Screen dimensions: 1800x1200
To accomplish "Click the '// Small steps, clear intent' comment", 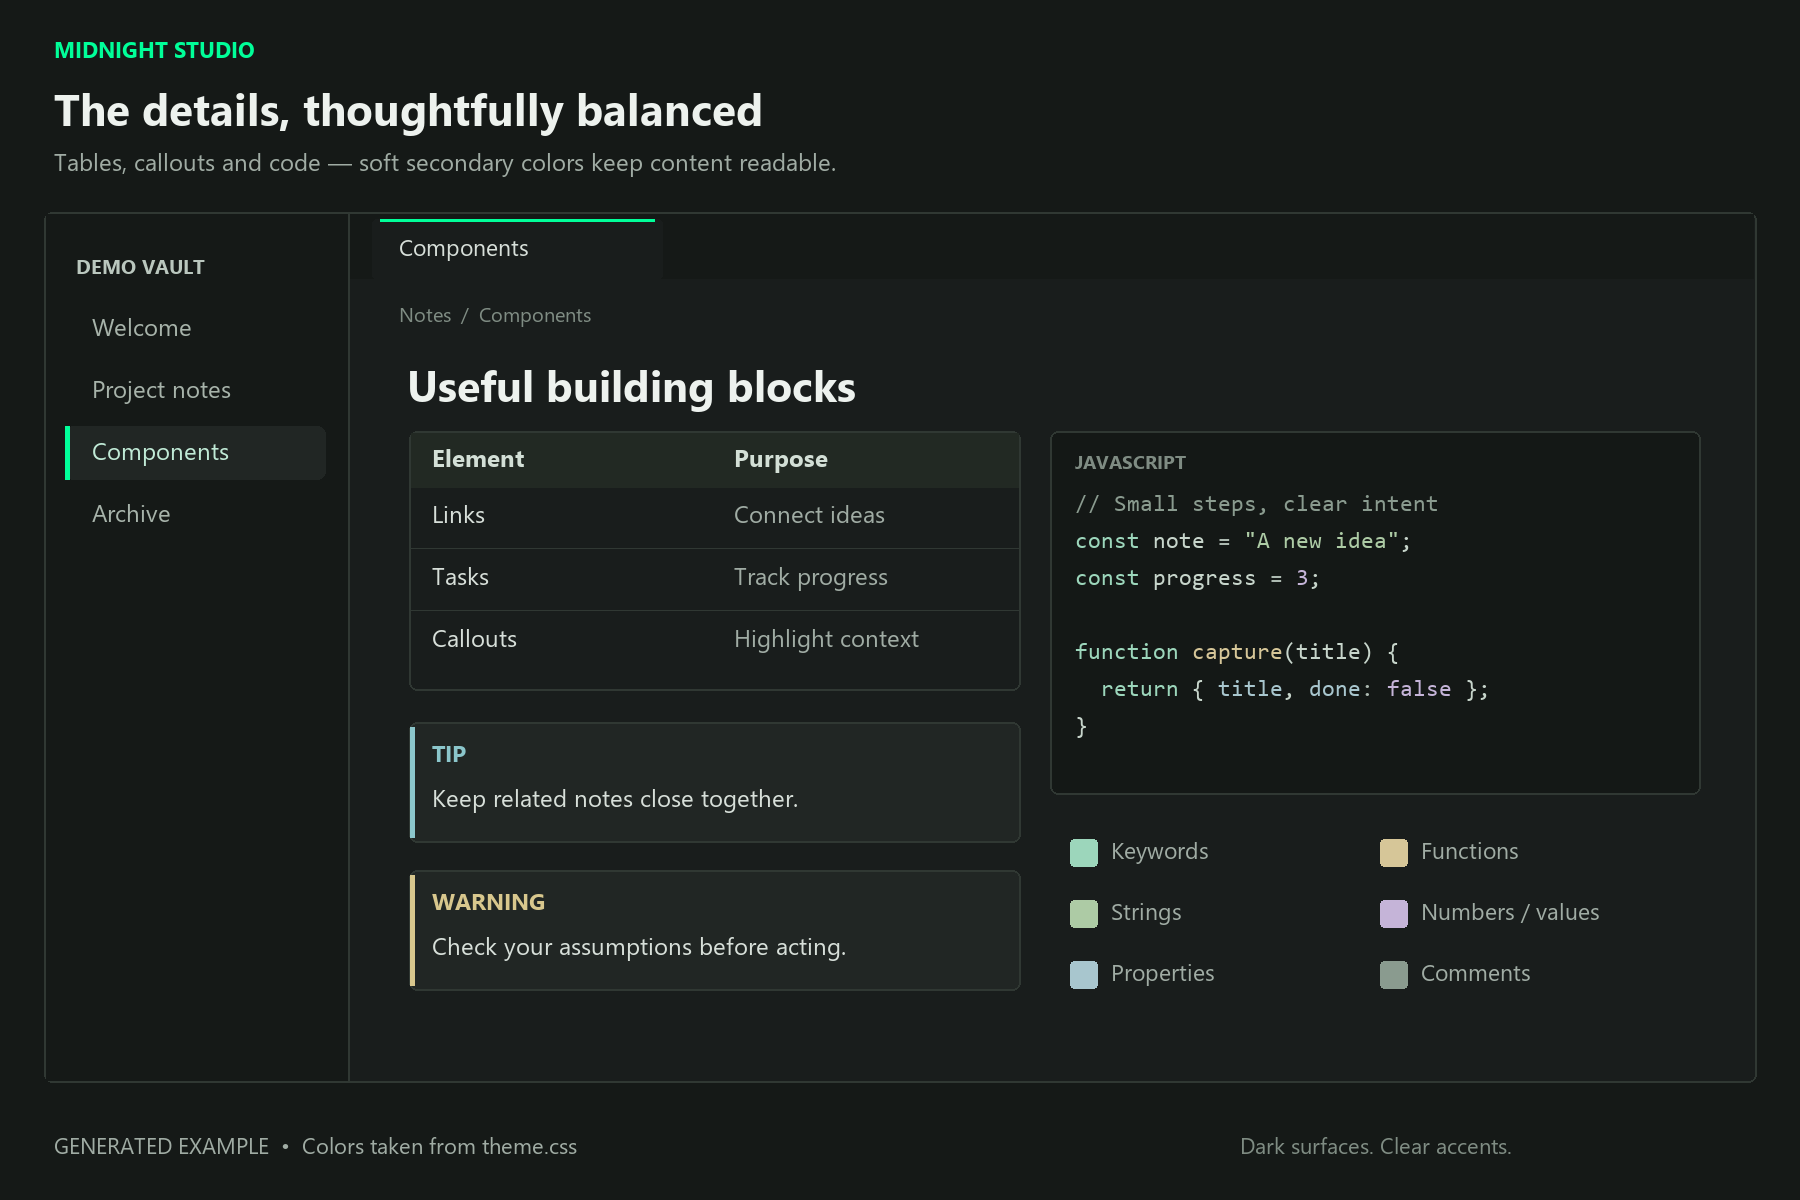I will click(x=1256, y=504).
